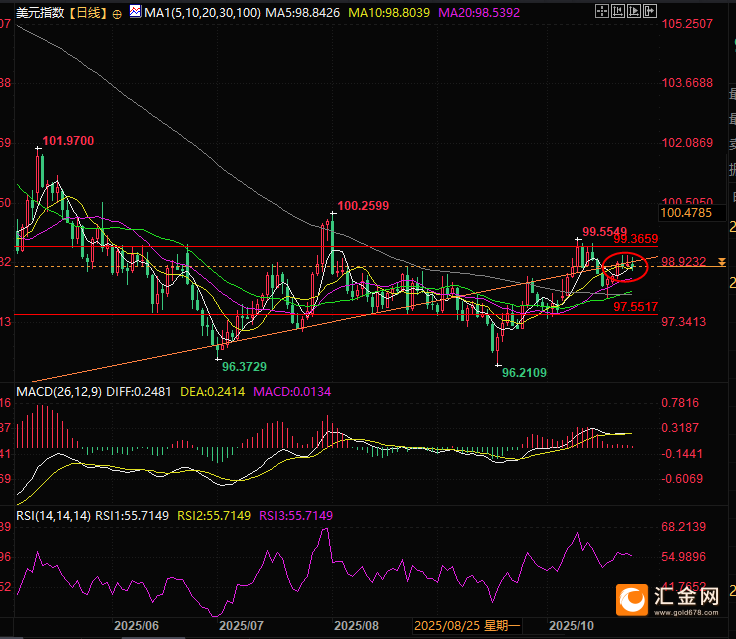Click the MACD(26,12,9) indicator label
736x639 pixels.
coord(59,392)
